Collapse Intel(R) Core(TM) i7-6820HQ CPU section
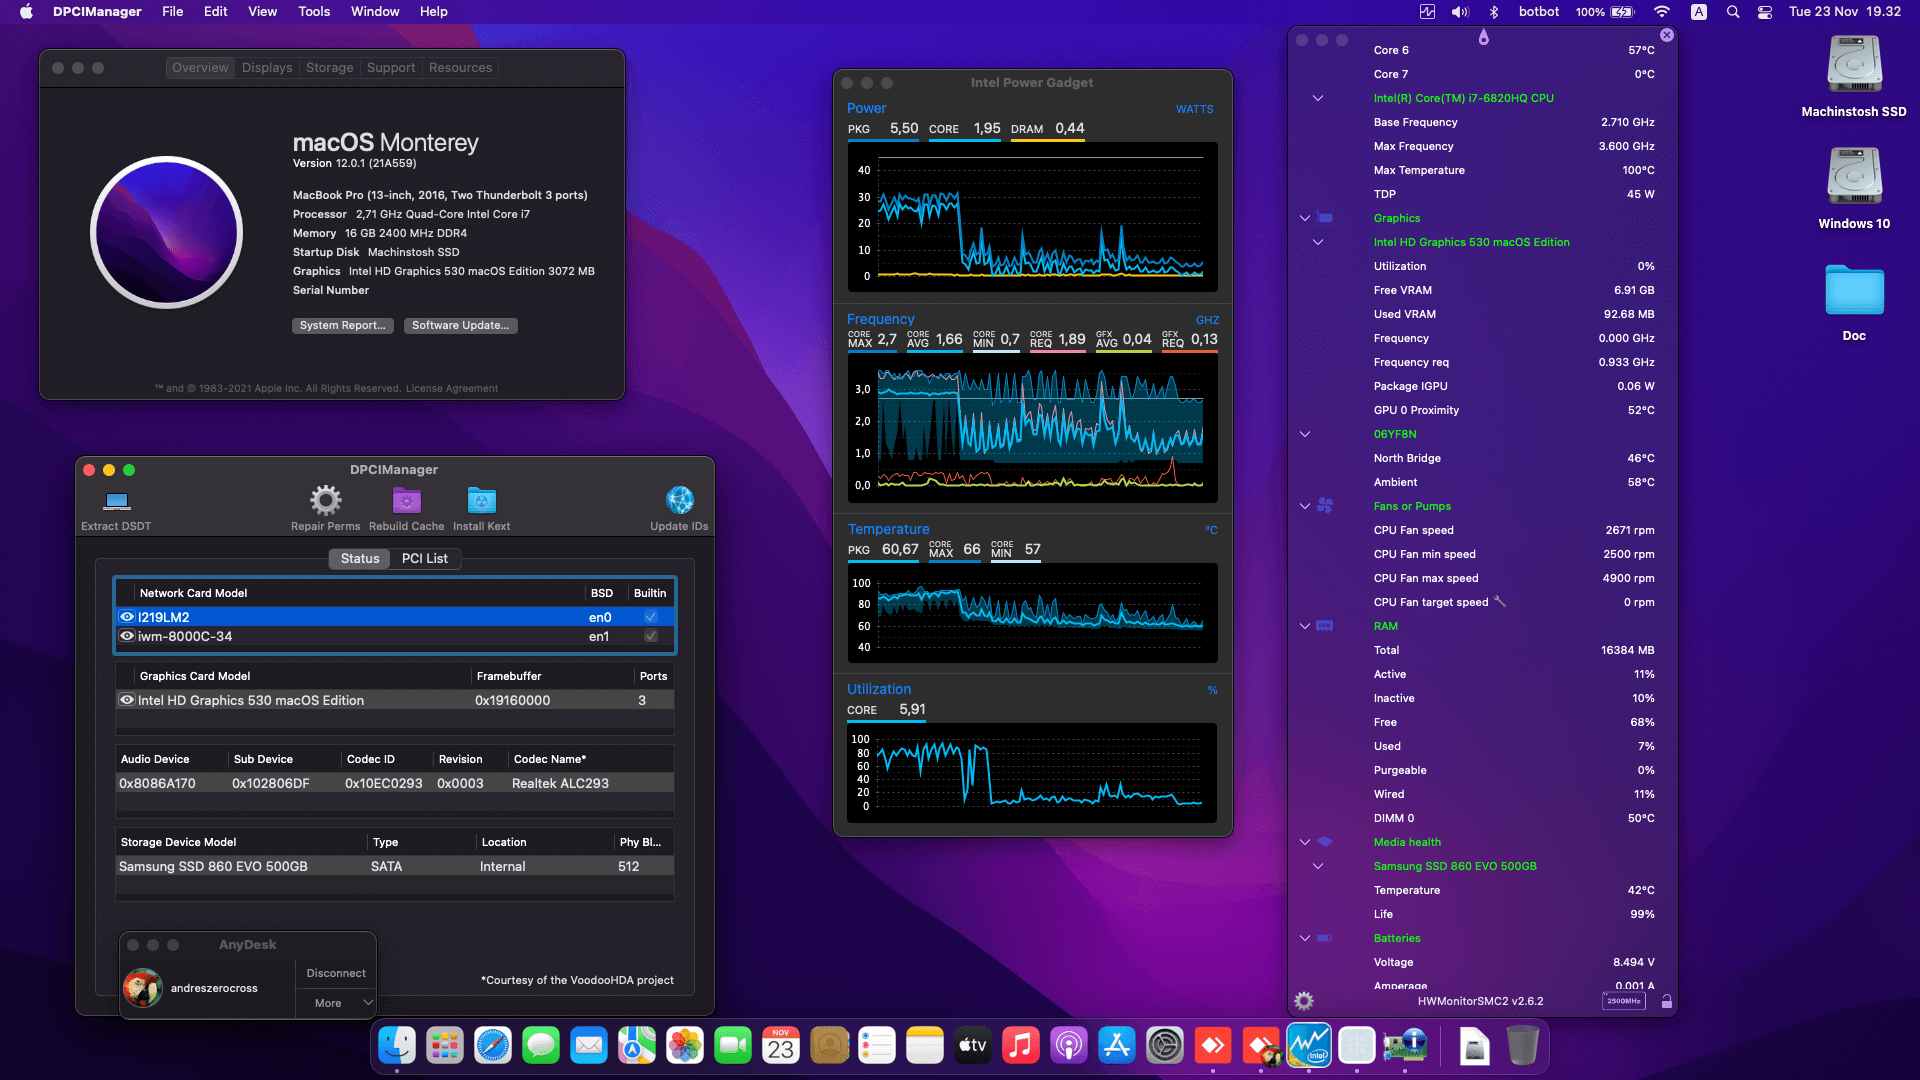The image size is (1920, 1080). point(1318,98)
